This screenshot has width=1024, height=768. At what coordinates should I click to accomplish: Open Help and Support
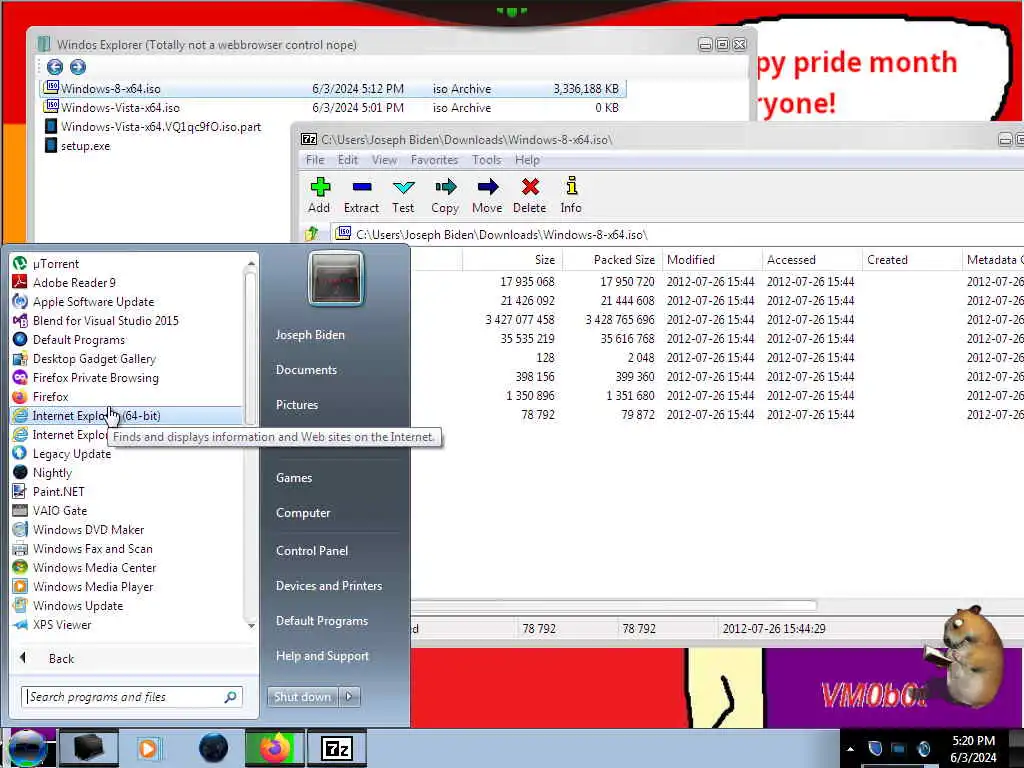tap(322, 656)
